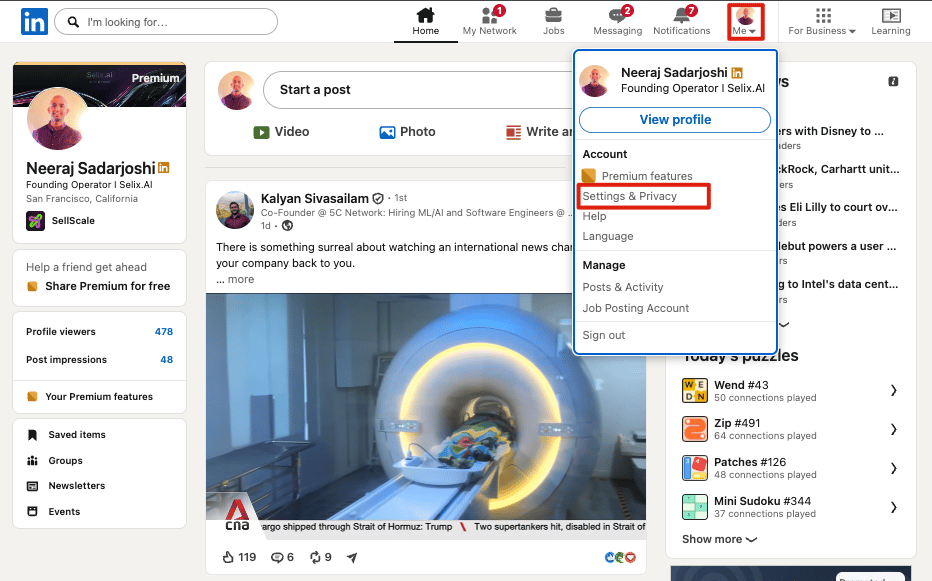Like the post with thumbs-up icon
Image resolution: width=932 pixels, height=581 pixels.
click(x=228, y=557)
